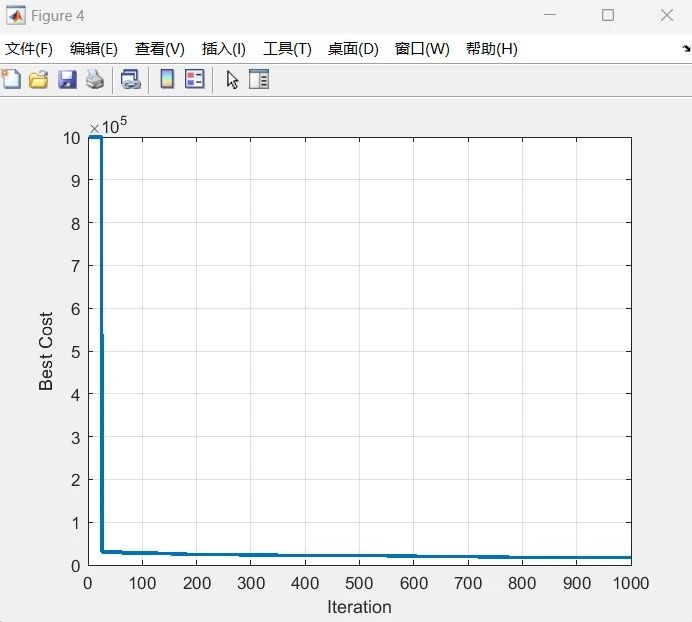Click the x-axis tick label 100

142,584
